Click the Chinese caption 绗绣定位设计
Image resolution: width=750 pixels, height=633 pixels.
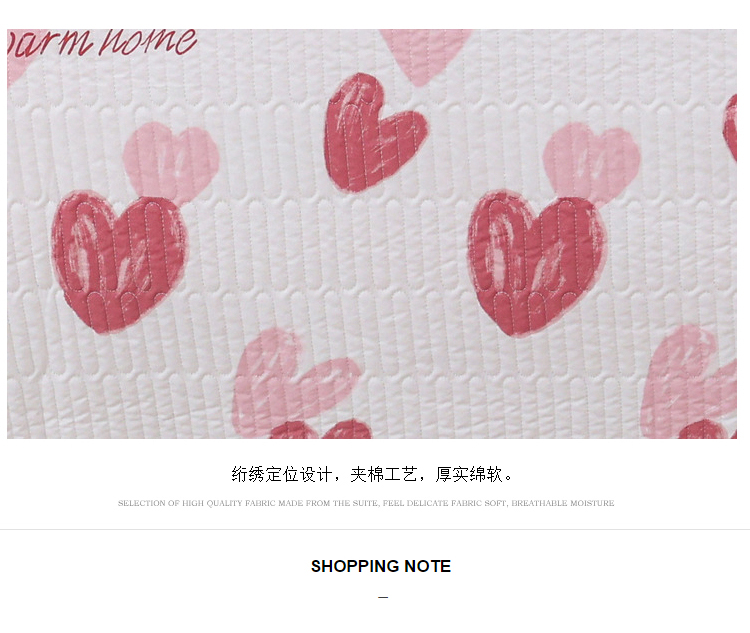tap(282, 475)
